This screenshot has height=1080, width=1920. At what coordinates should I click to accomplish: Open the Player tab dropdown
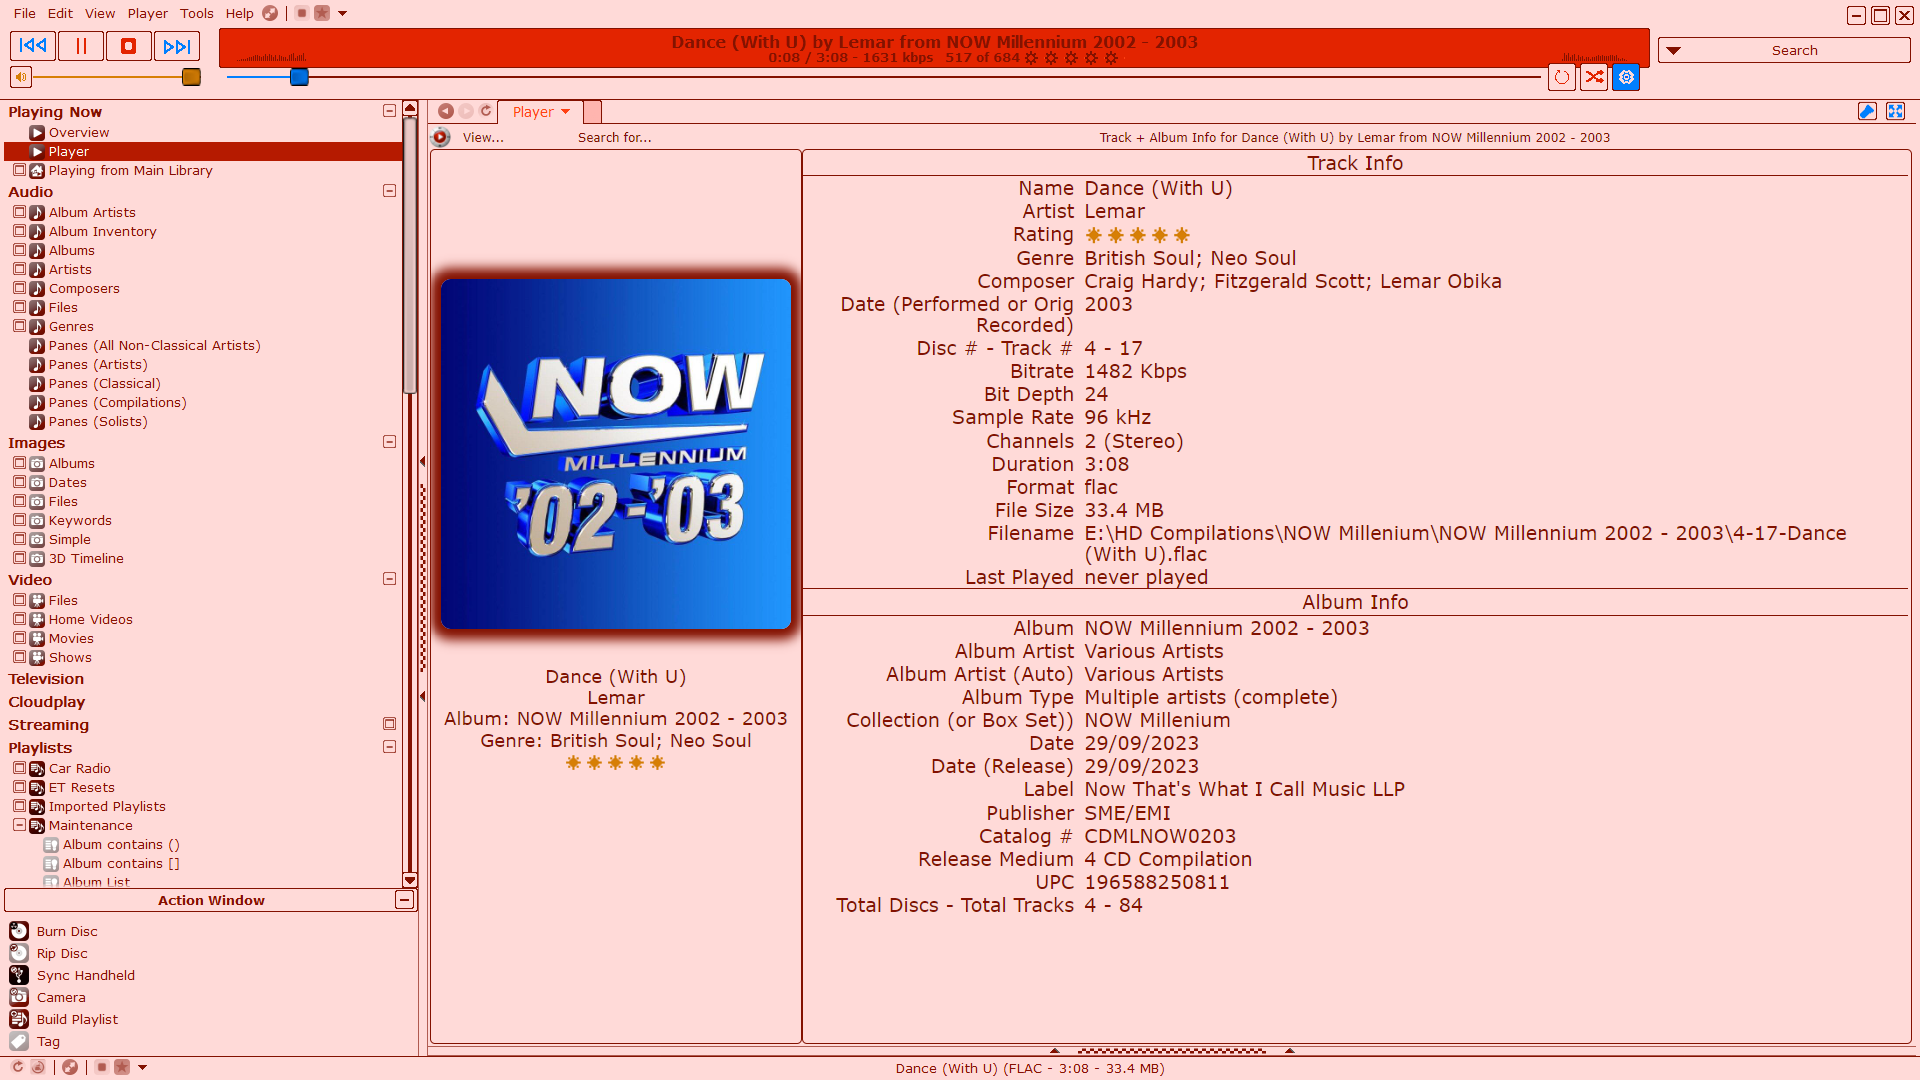pyautogui.click(x=565, y=112)
